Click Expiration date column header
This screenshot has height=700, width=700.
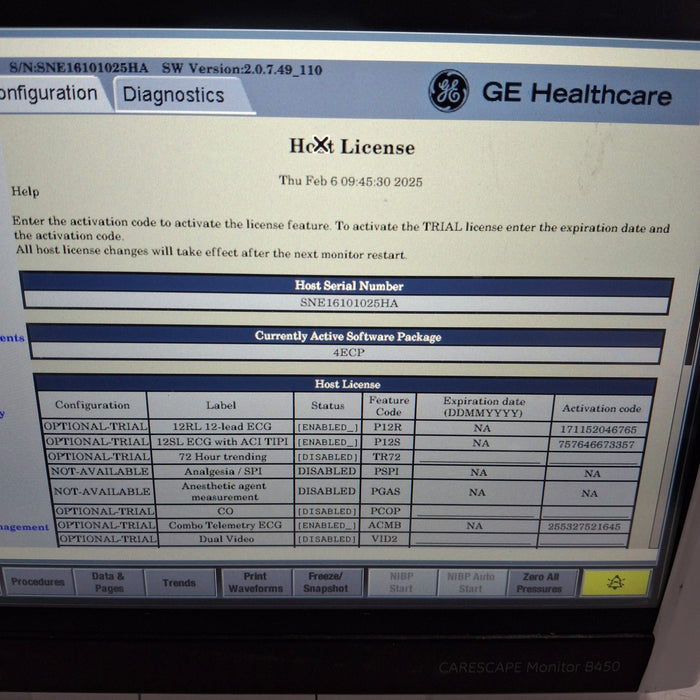click(484, 407)
